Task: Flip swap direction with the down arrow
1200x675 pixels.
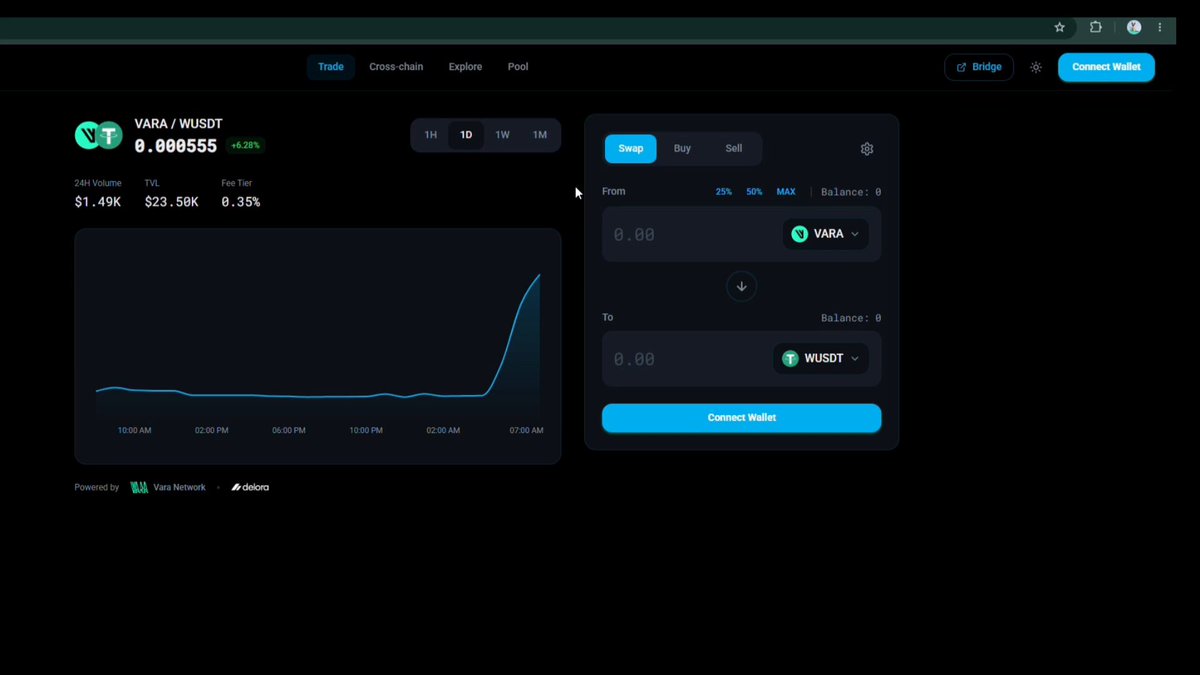Action: (x=742, y=286)
